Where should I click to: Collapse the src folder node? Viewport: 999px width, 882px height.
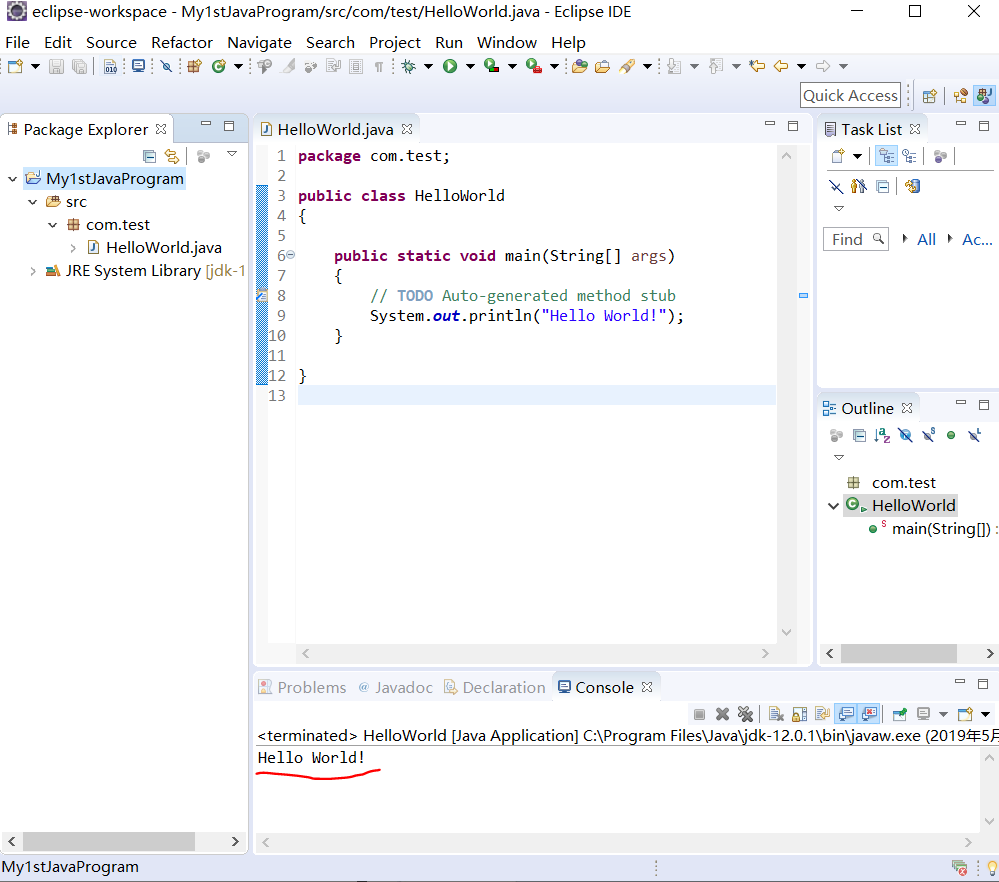[x=32, y=202]
